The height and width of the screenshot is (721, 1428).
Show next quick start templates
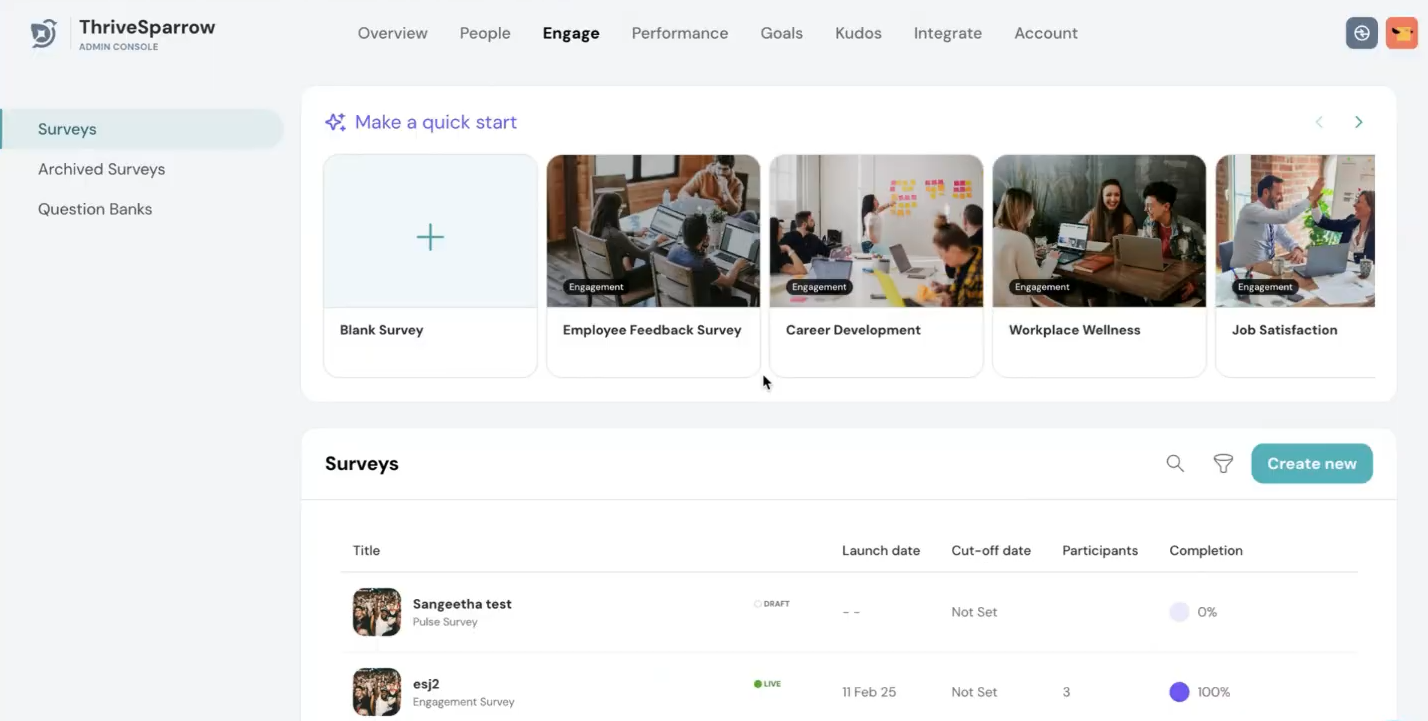click(1358, 122)
